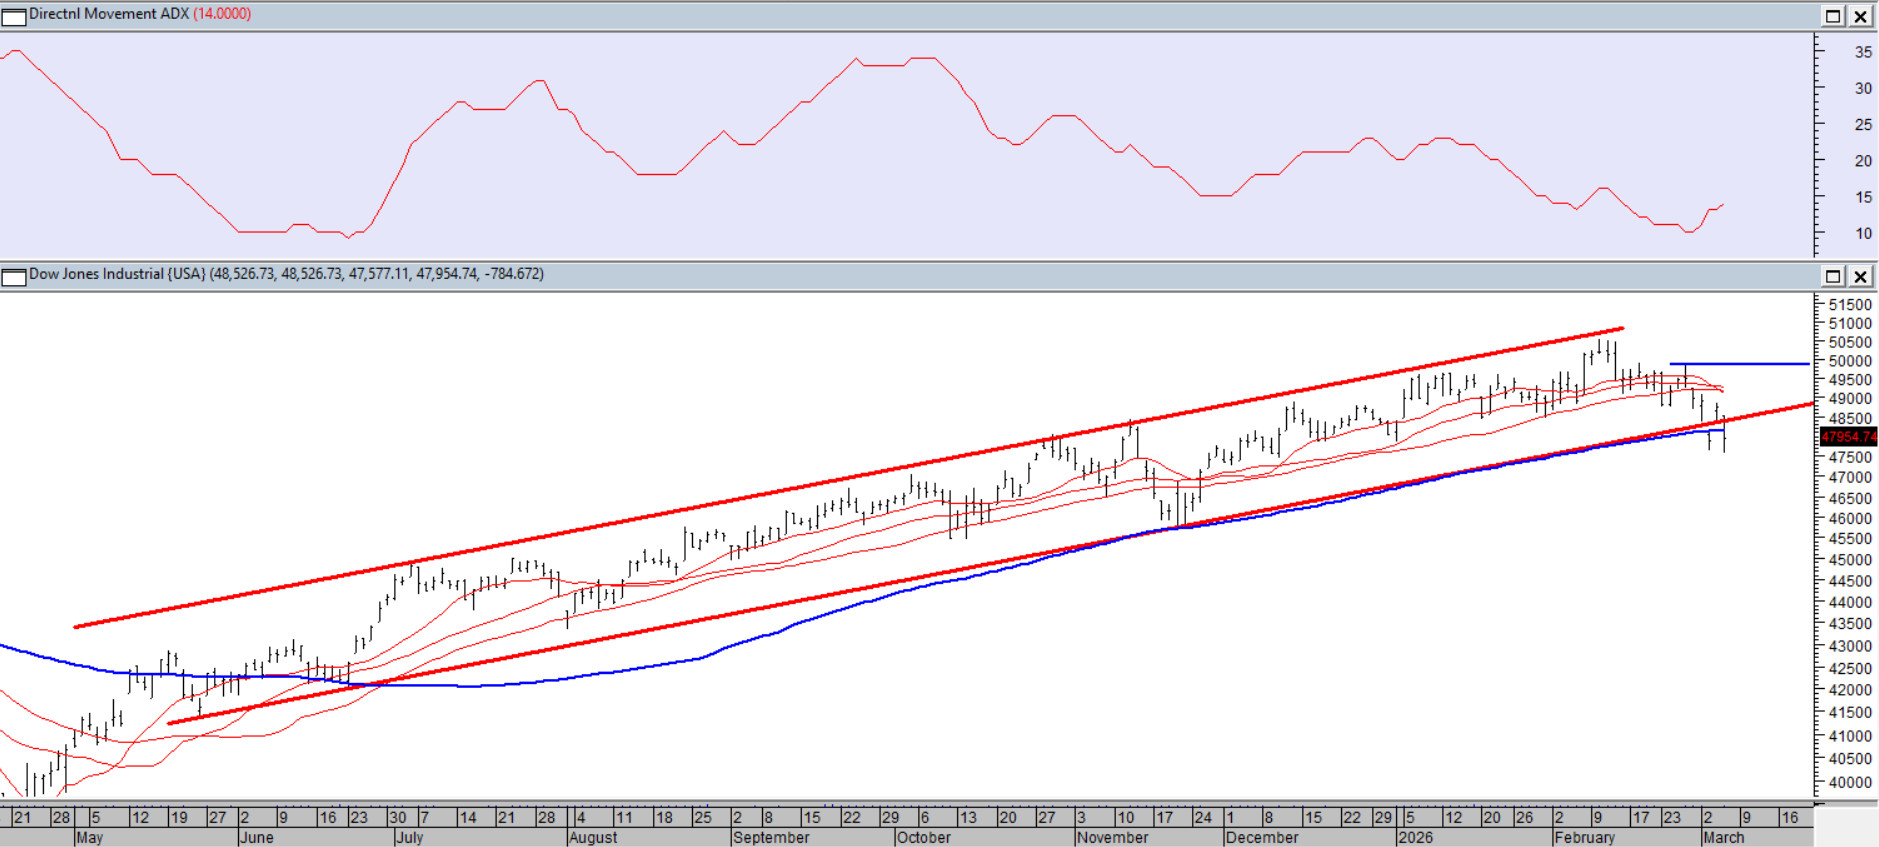
Task: Click the Dow Jones Industrial {USA} title text
Action: (117, 274)
